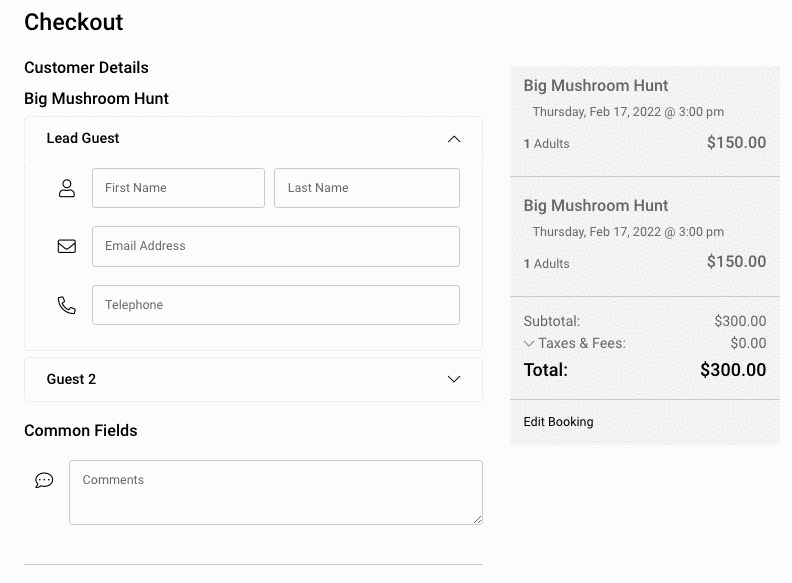Select the first Big Mushroom Hunt summary item

645,121
